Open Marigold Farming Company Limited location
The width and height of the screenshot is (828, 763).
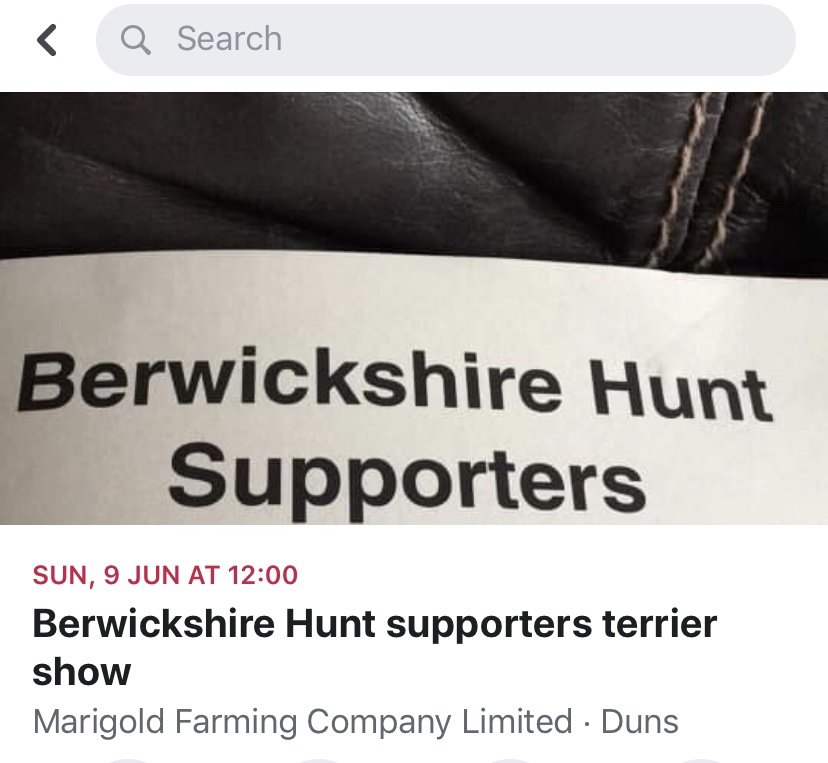(303, 722)
